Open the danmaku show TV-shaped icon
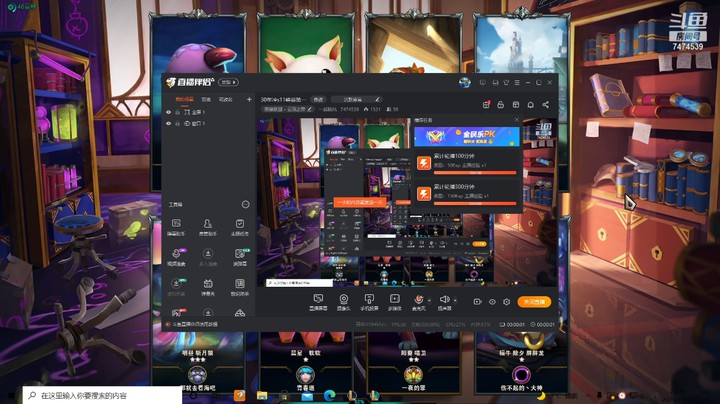Image resolution: width=720 pixels, height=404 pixels. coord(208,286)
